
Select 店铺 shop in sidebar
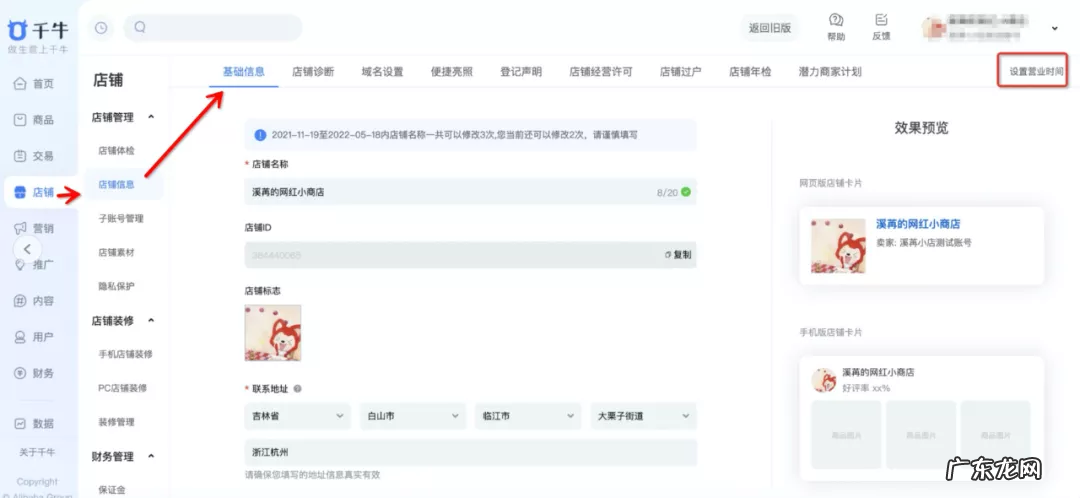pyautogui.click(x=34, y=192)
